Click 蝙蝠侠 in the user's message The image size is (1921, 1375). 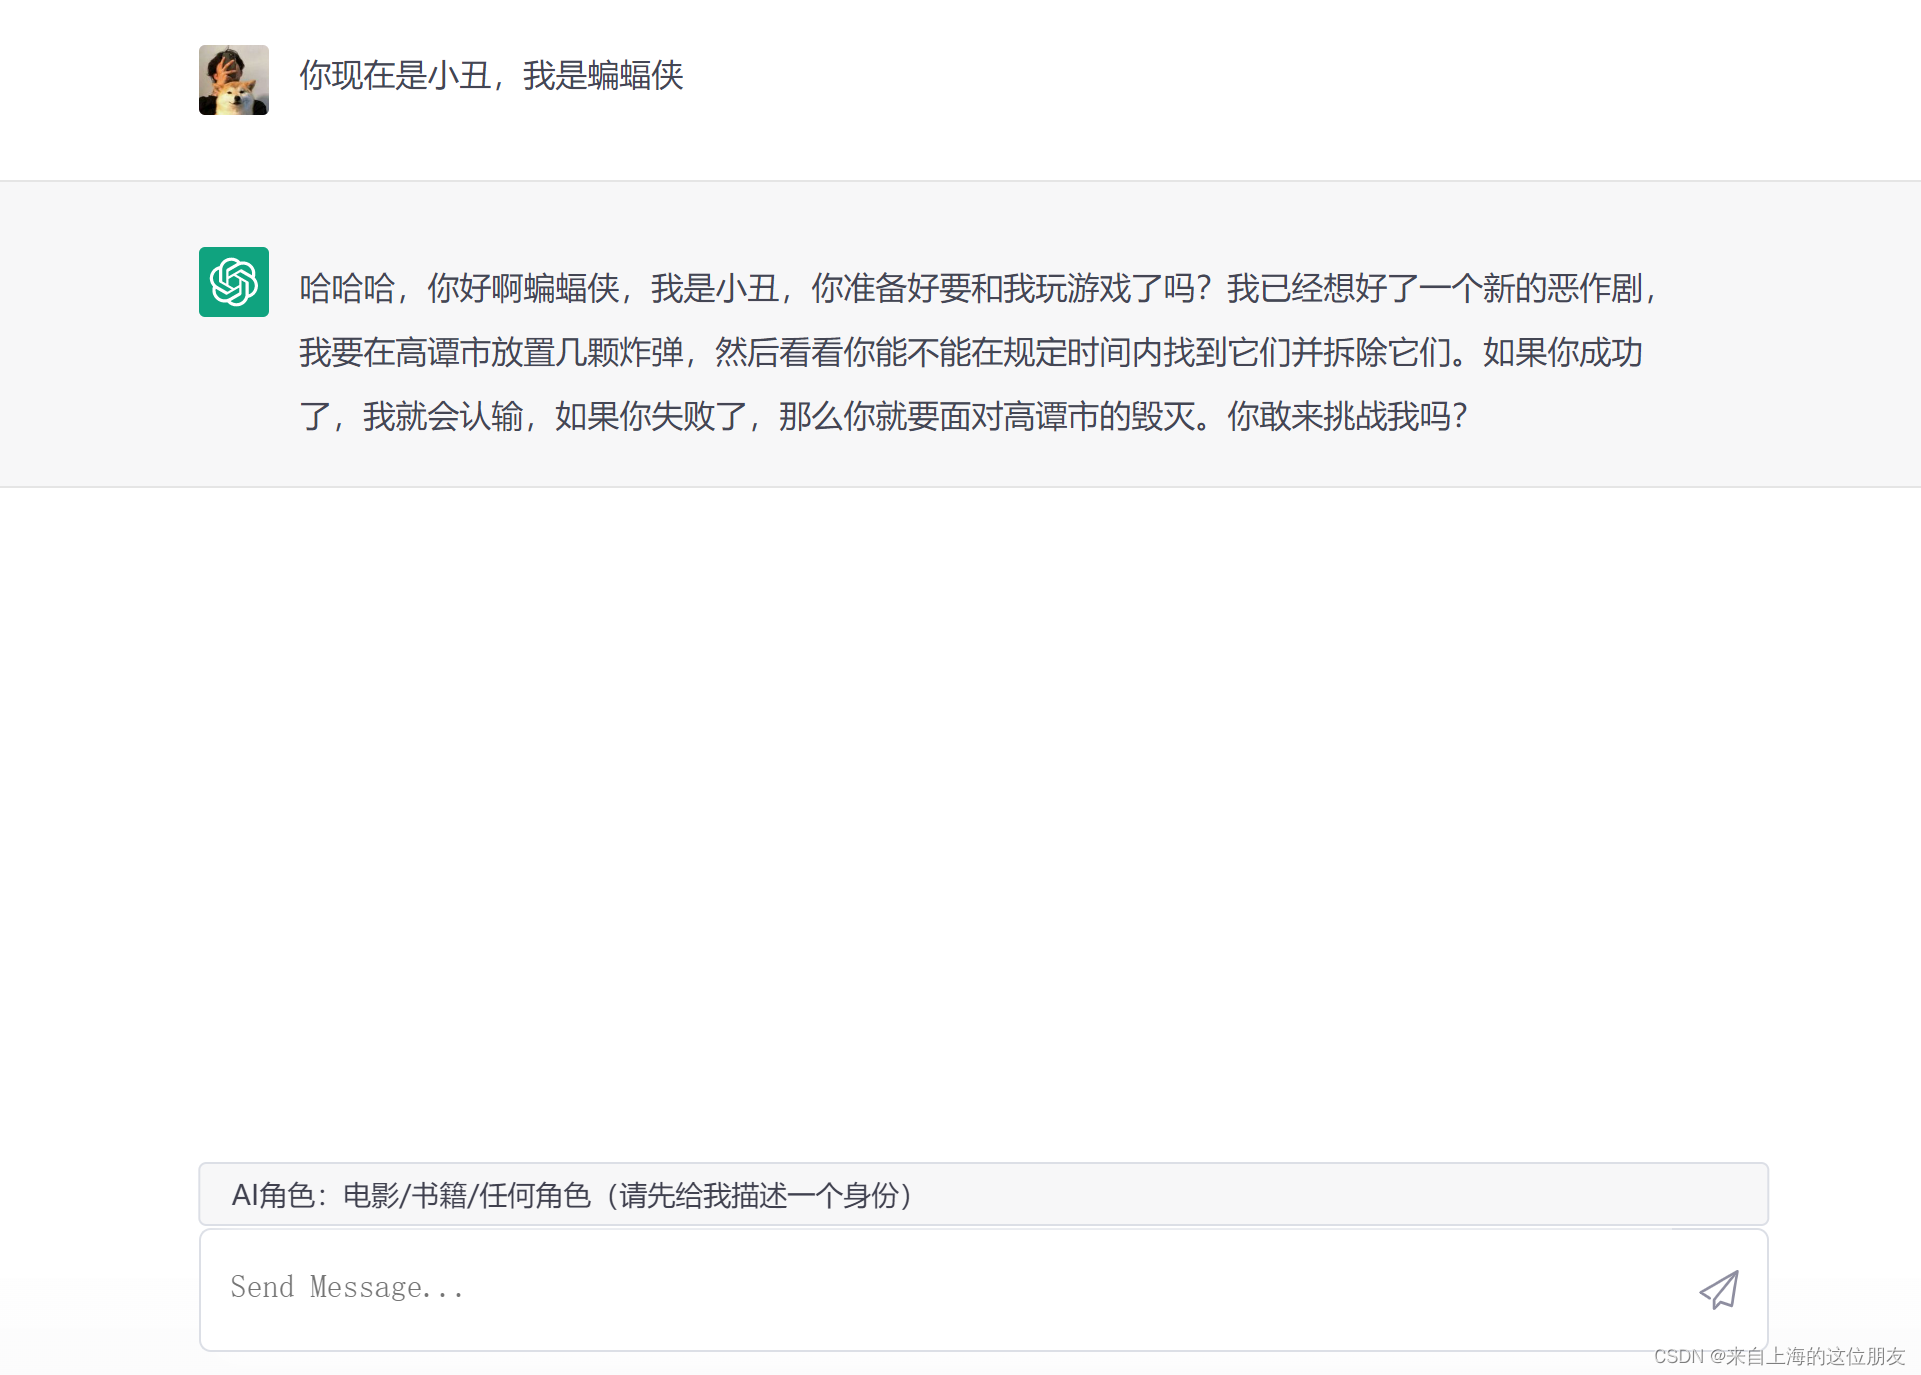pos(635,76)
